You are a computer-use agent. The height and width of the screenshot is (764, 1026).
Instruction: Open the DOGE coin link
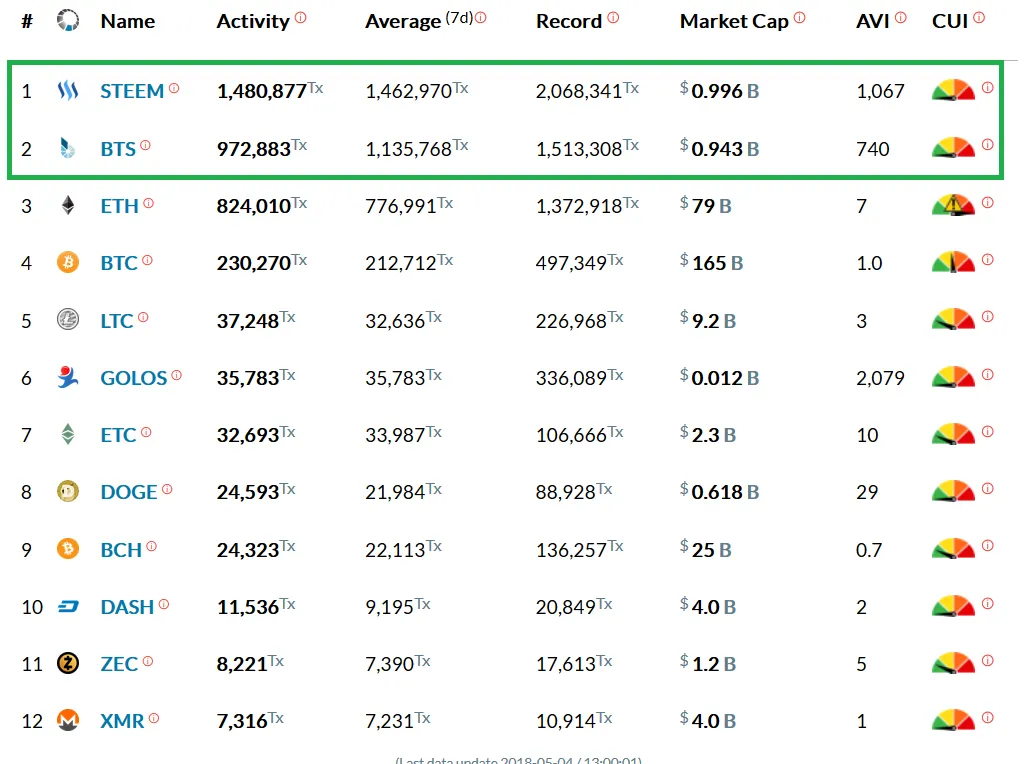pyautogui.click(x=129, y=492)
